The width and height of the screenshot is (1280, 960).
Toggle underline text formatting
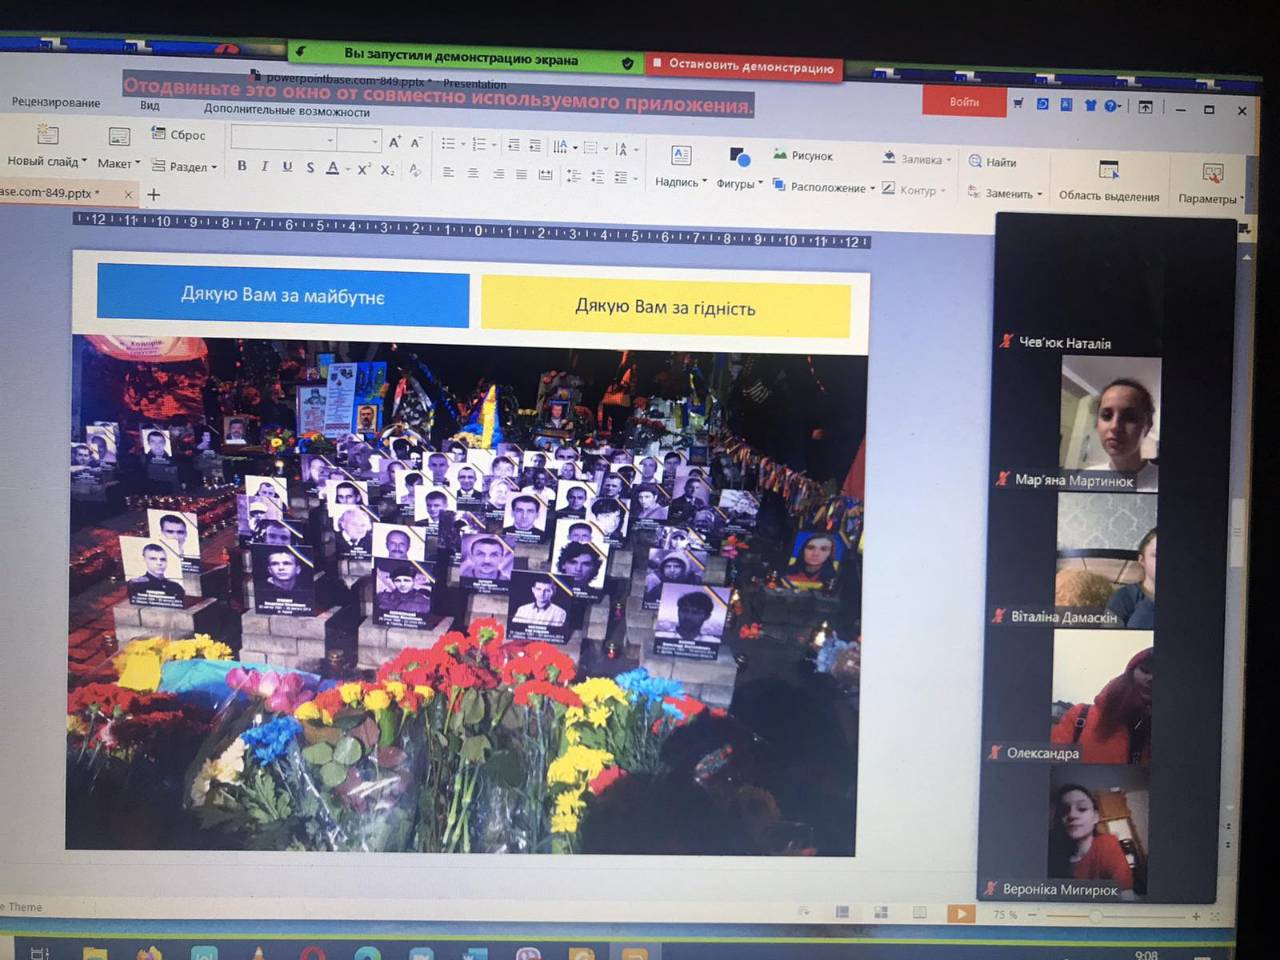[x=287, y=167]
